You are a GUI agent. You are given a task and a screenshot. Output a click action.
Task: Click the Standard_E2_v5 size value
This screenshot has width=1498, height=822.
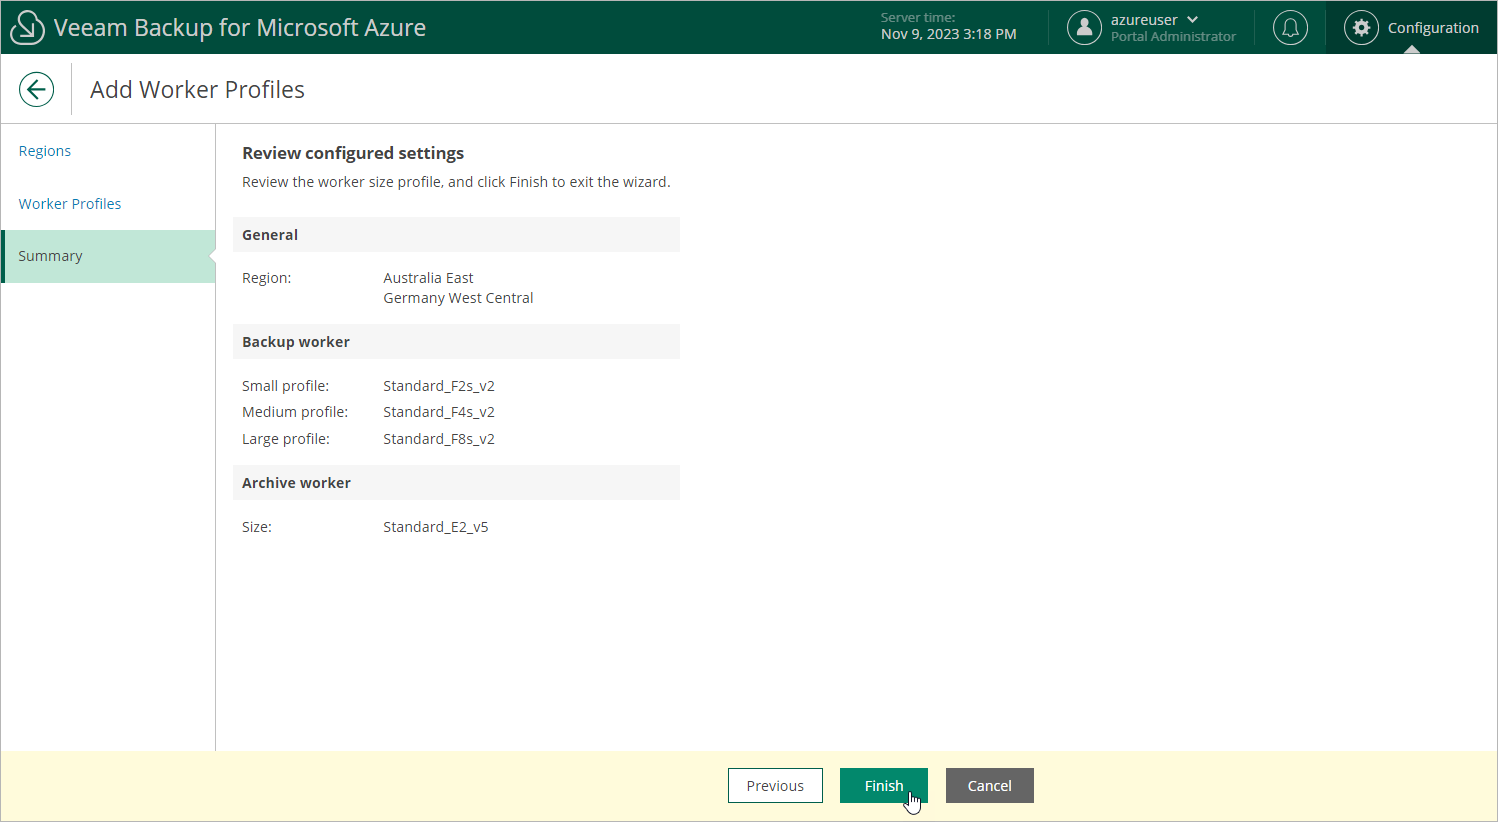pos(436,527)
